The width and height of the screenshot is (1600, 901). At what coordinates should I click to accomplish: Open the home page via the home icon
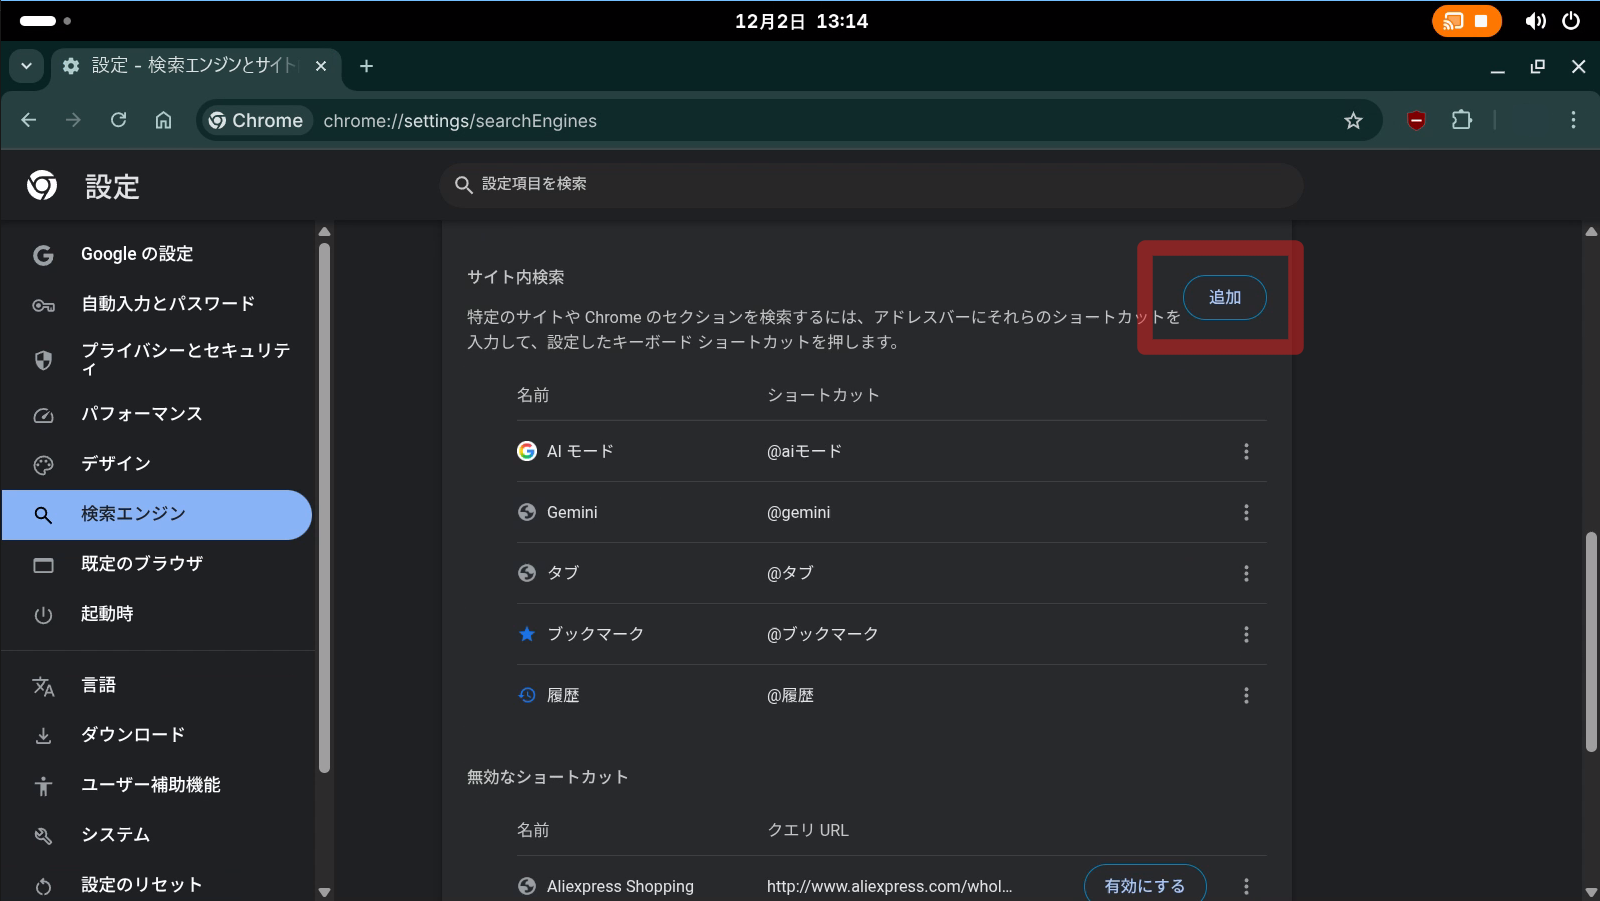(x=163, y=120)
